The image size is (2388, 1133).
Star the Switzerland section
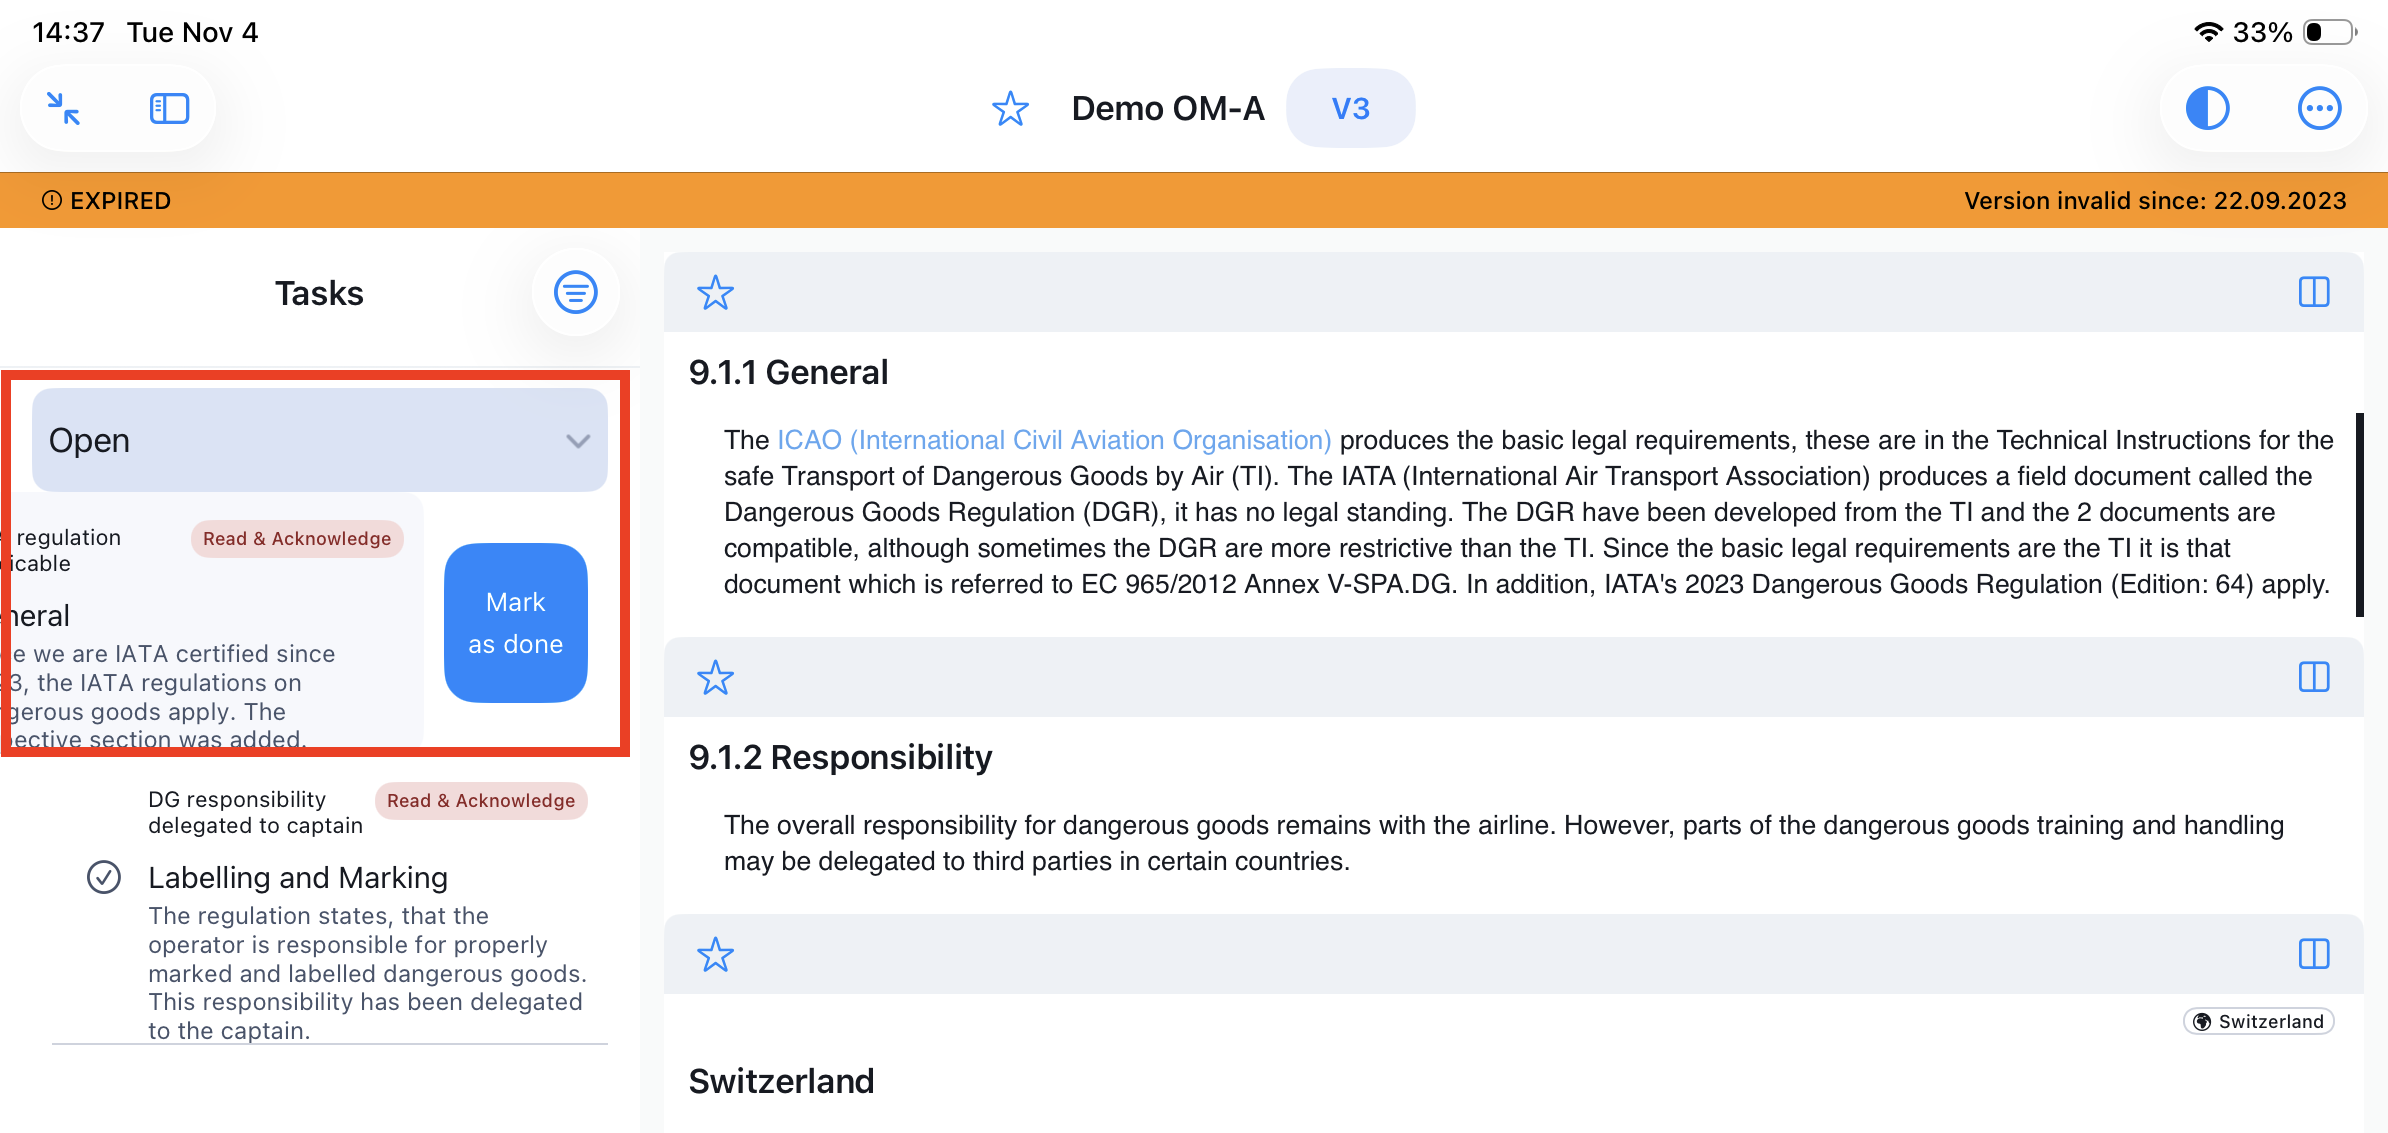(715, 955)
